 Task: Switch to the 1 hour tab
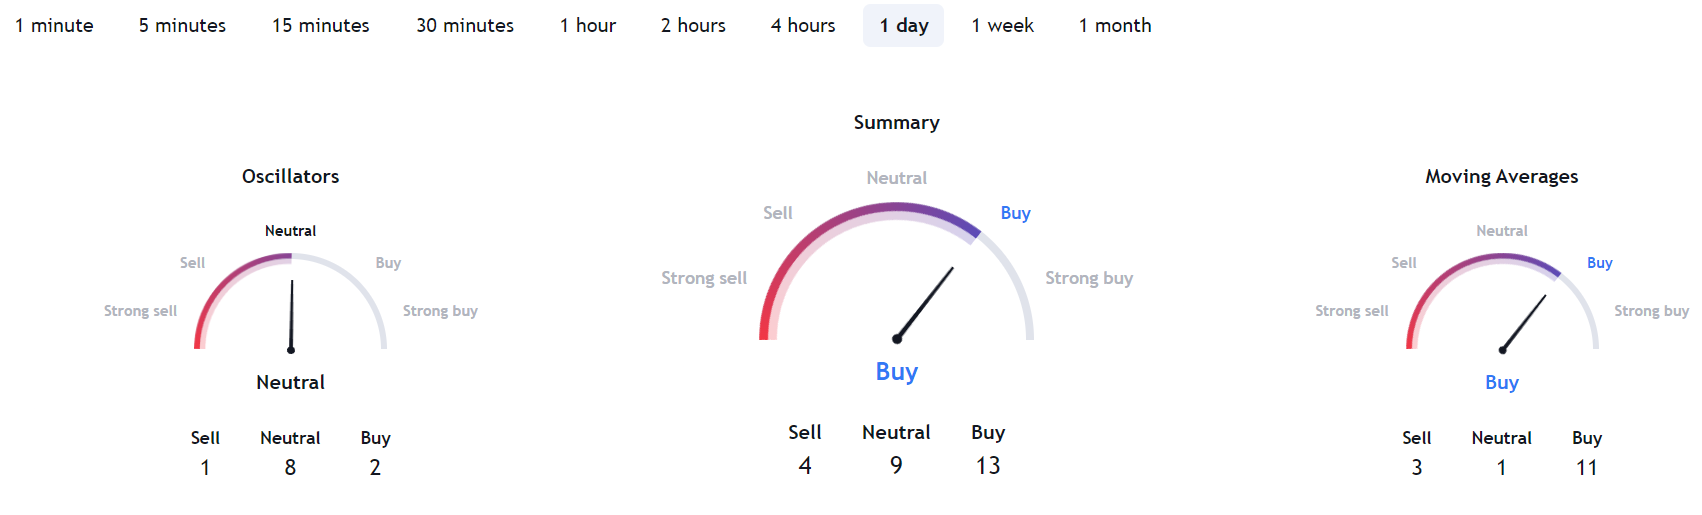(x=588, y=25)
